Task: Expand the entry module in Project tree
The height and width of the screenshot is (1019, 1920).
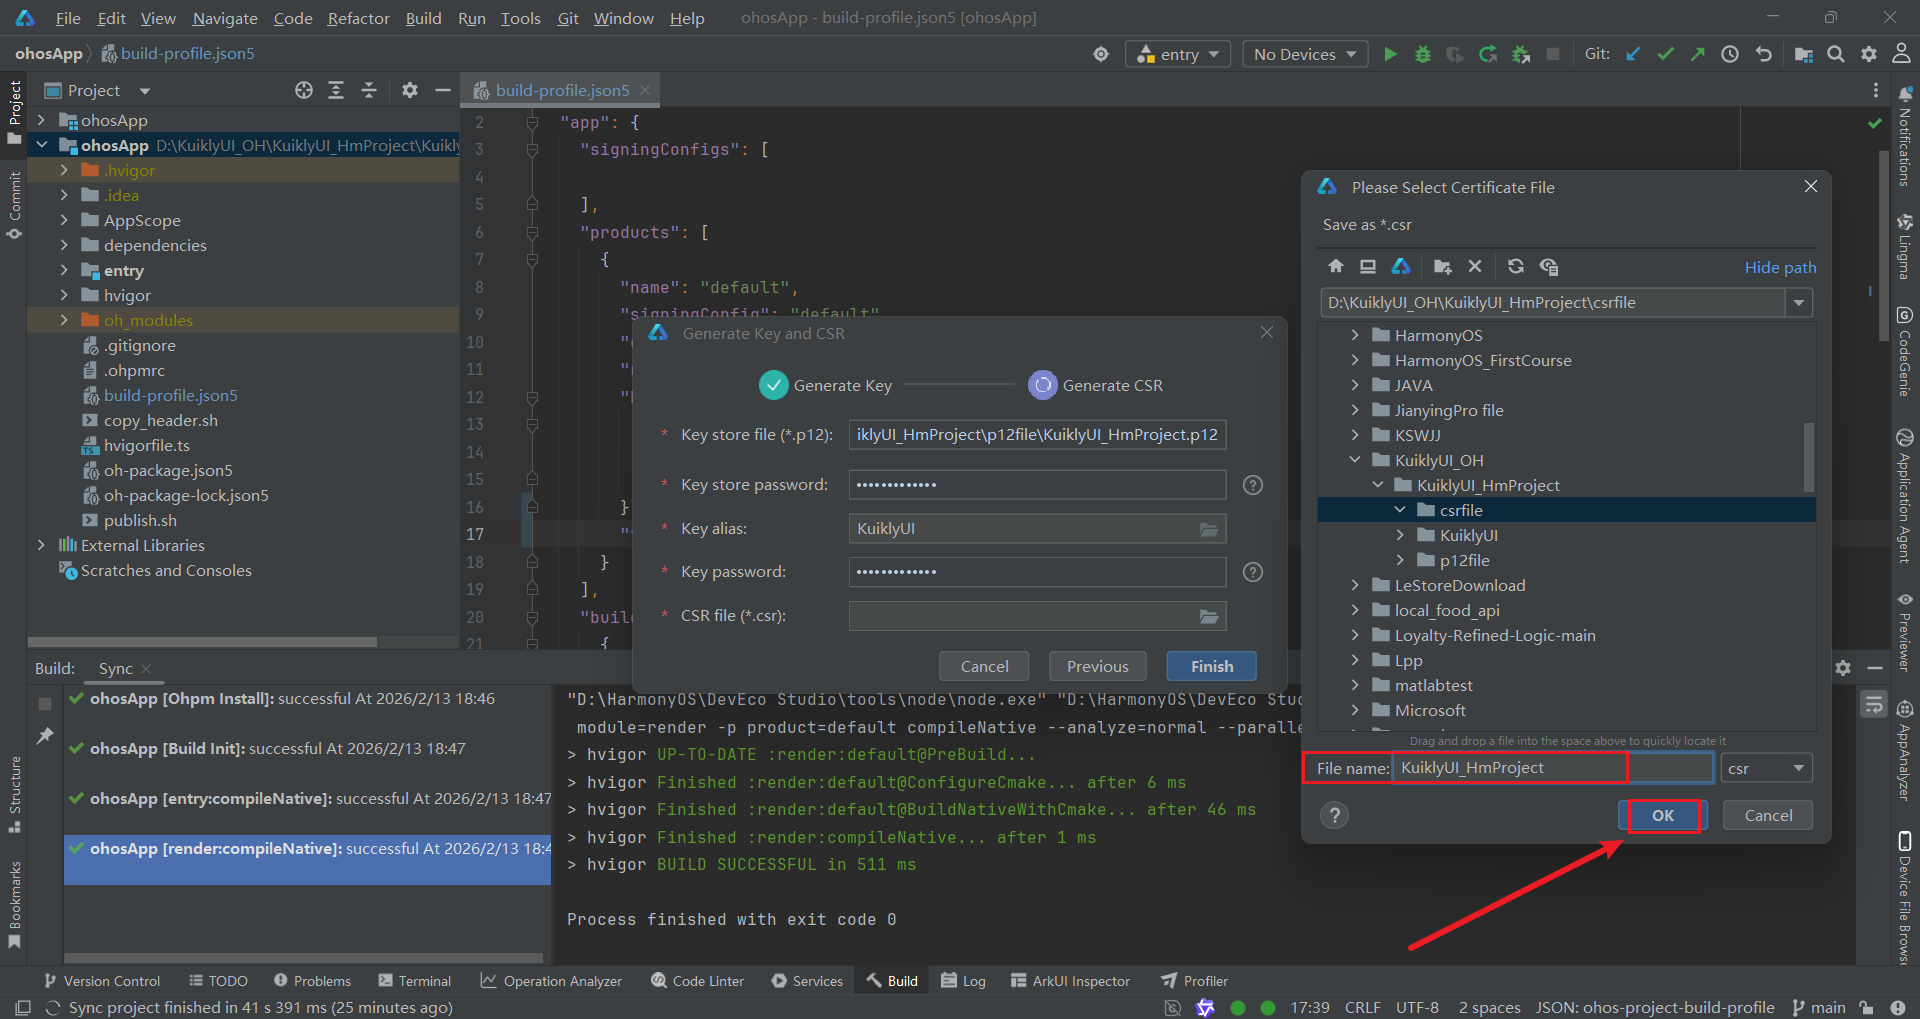Action: (64, 270)
